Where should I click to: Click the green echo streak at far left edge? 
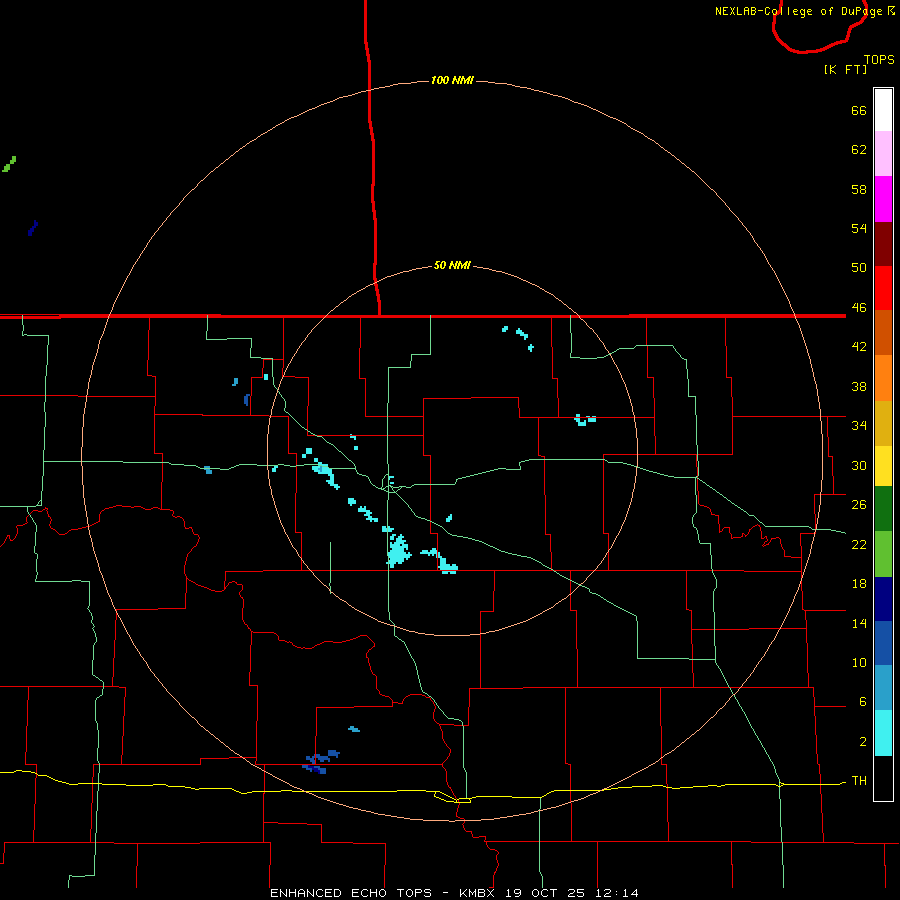[x=9, y=164]
